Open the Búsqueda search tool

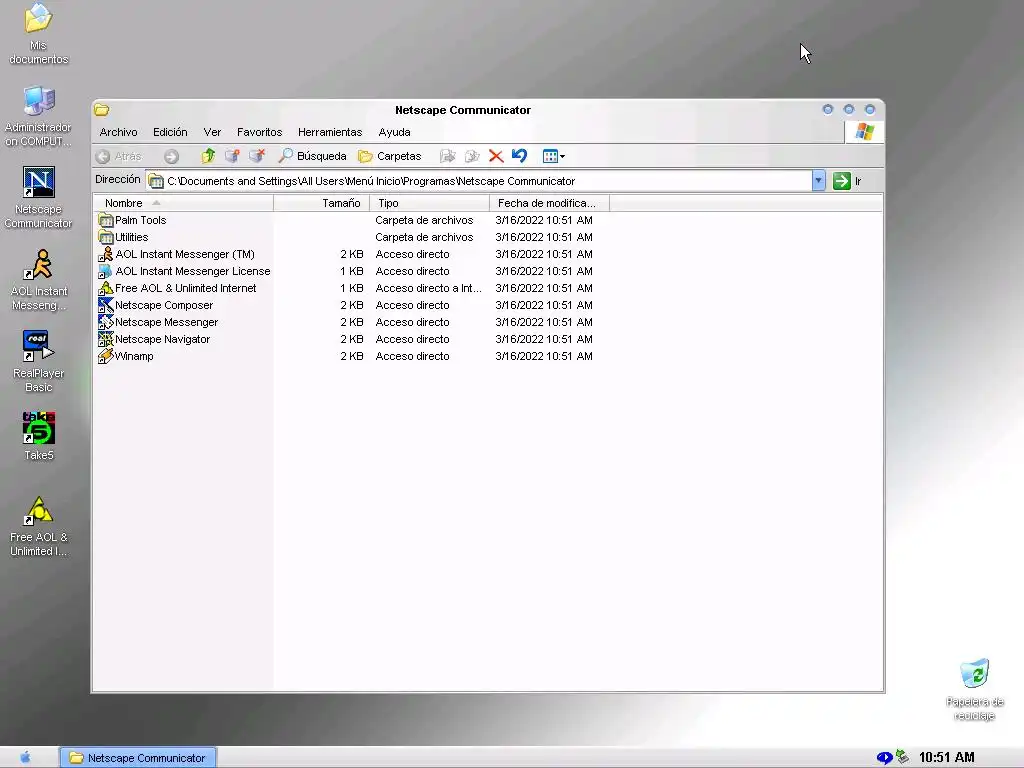point(312,156)
